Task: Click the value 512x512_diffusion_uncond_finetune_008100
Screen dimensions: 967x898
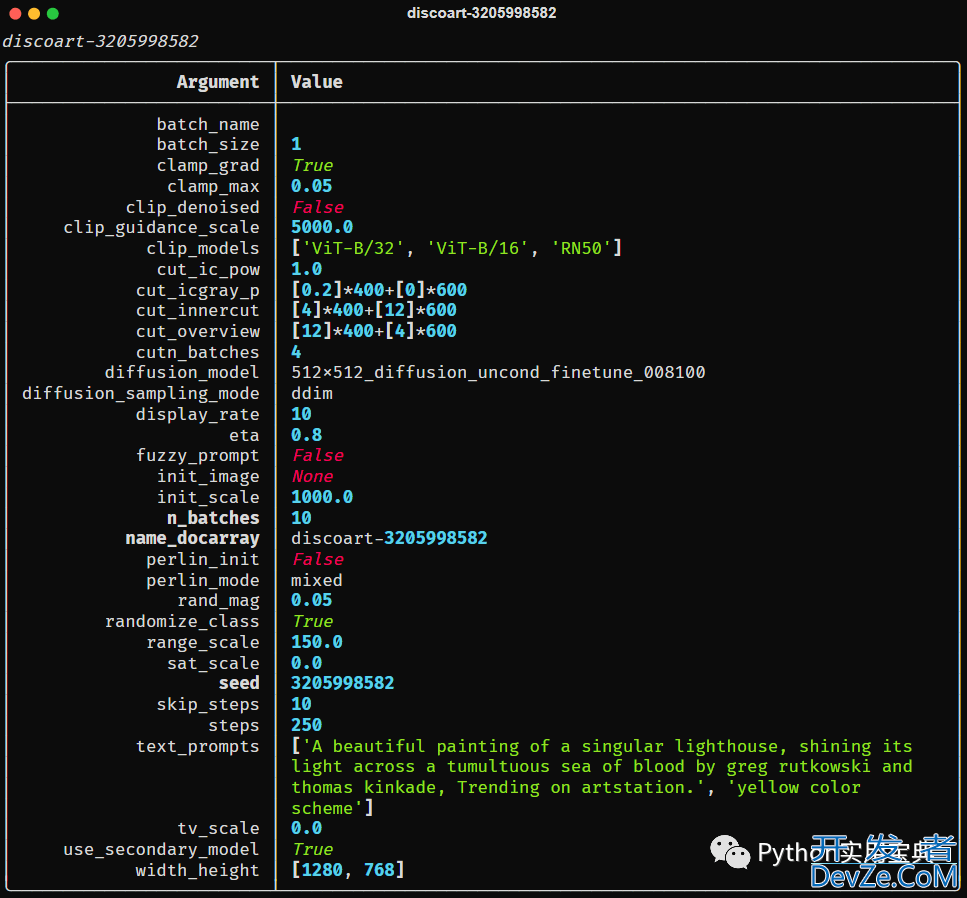Action: click(x=498, y=373)
